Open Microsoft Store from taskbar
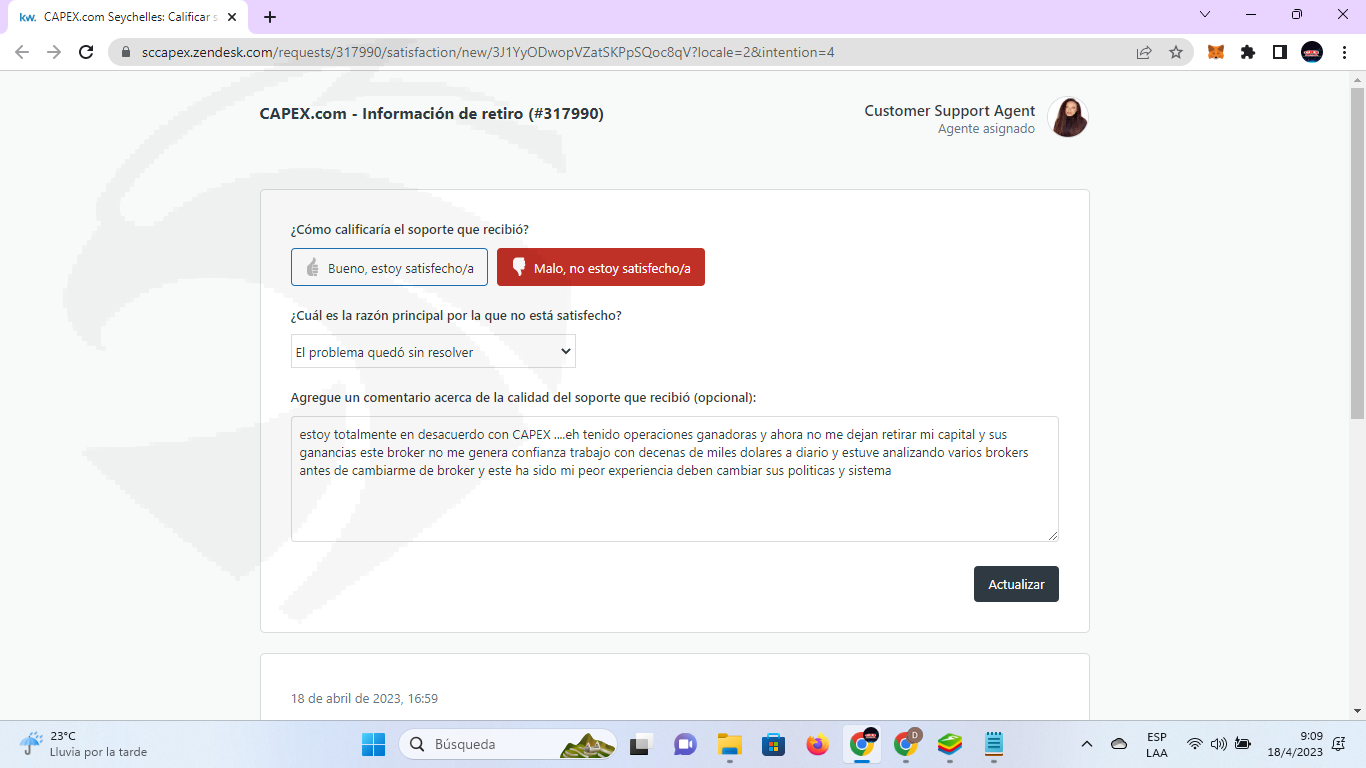1366x768 pixels. click(773, 744)
